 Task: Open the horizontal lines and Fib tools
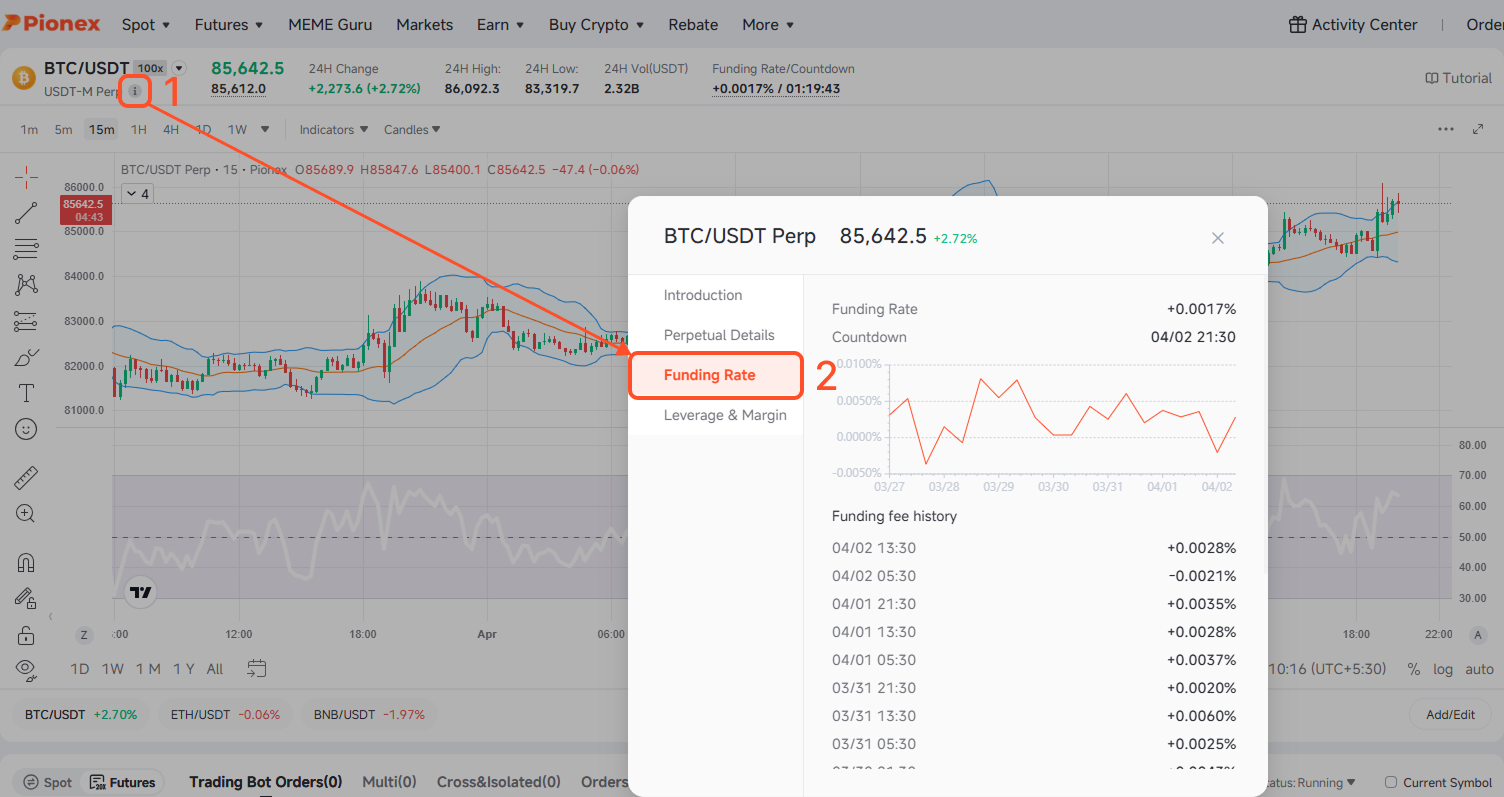pyautogui.click(x=26, y=248)
